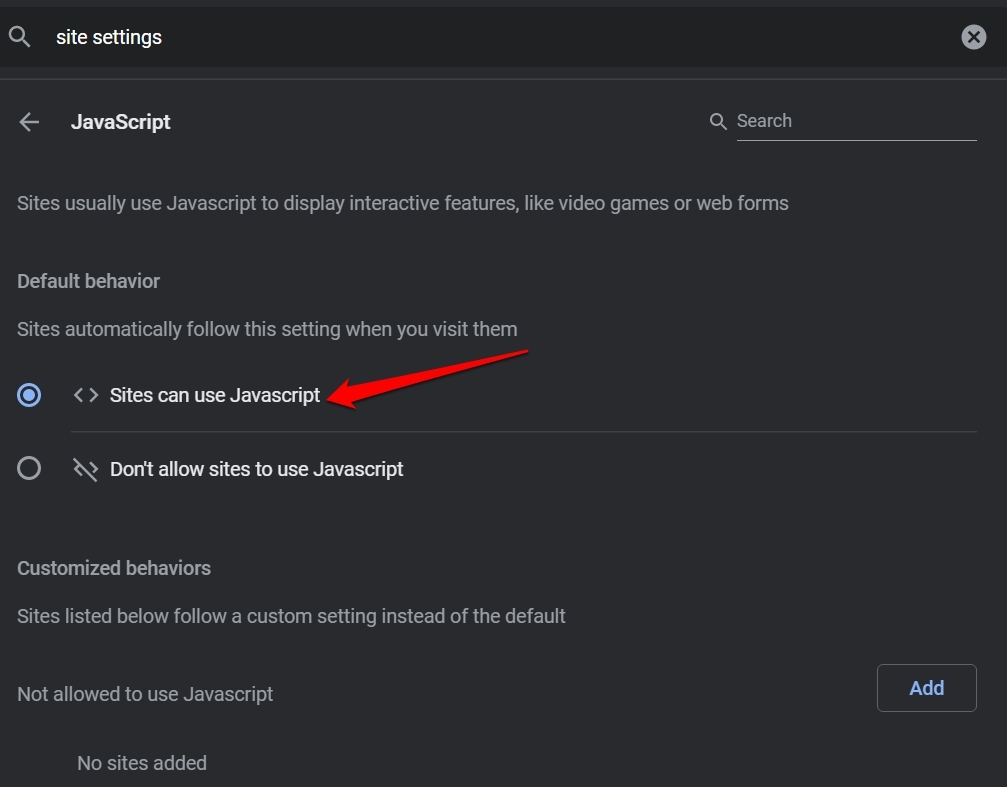Image resolution: width=1007 pixels, height=787 pixels.
Task: Click the 'Default behavior' heading
Action: coord(89,281)
